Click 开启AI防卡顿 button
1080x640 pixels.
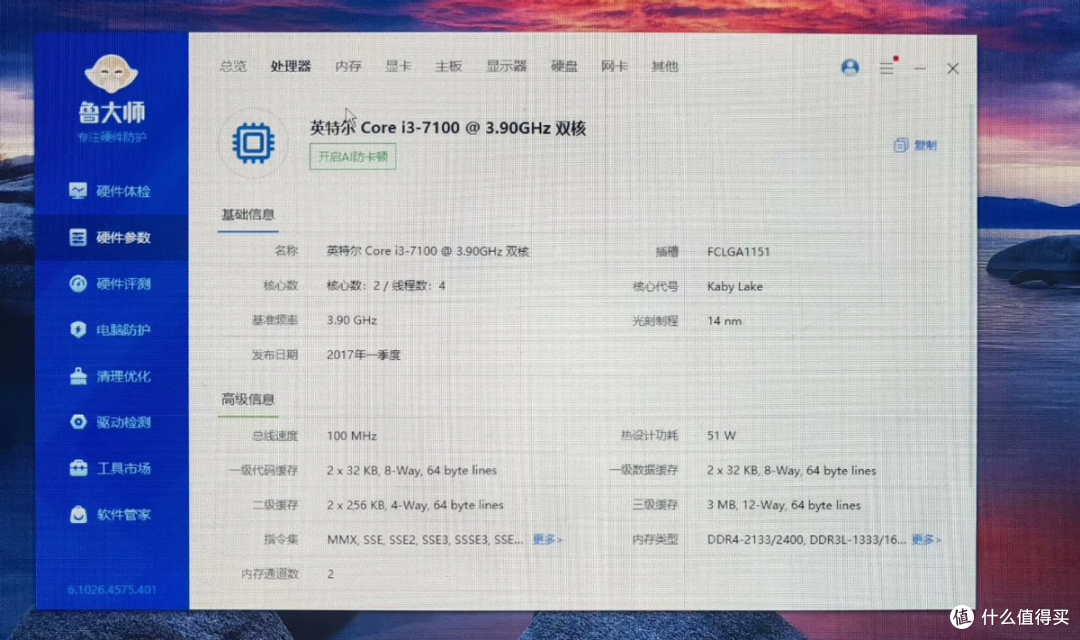pyautogui.click(x=353, y=156)
